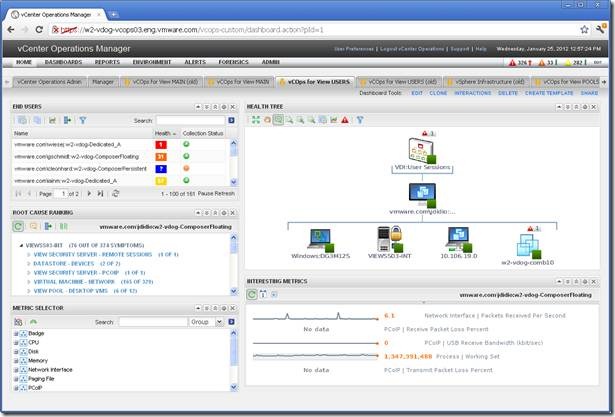Open the FORENSICS menu

click(x=233, y=62)
